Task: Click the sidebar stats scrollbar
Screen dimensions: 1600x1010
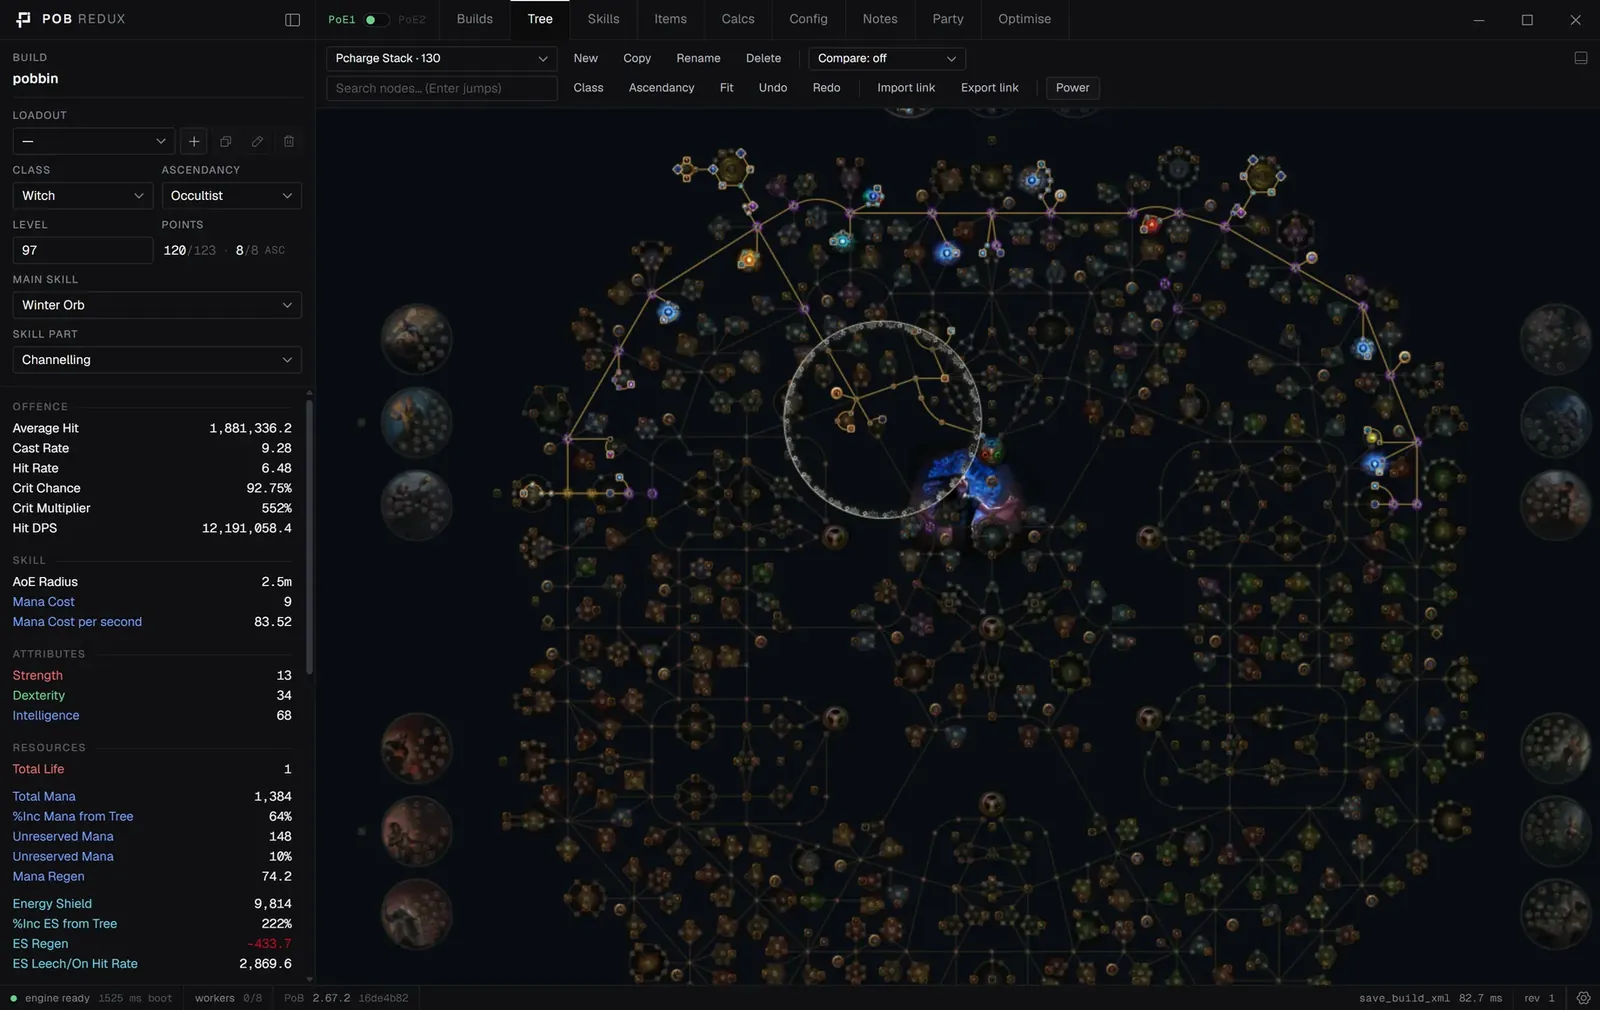Action: pyautogui.click(x=309, y=535)
